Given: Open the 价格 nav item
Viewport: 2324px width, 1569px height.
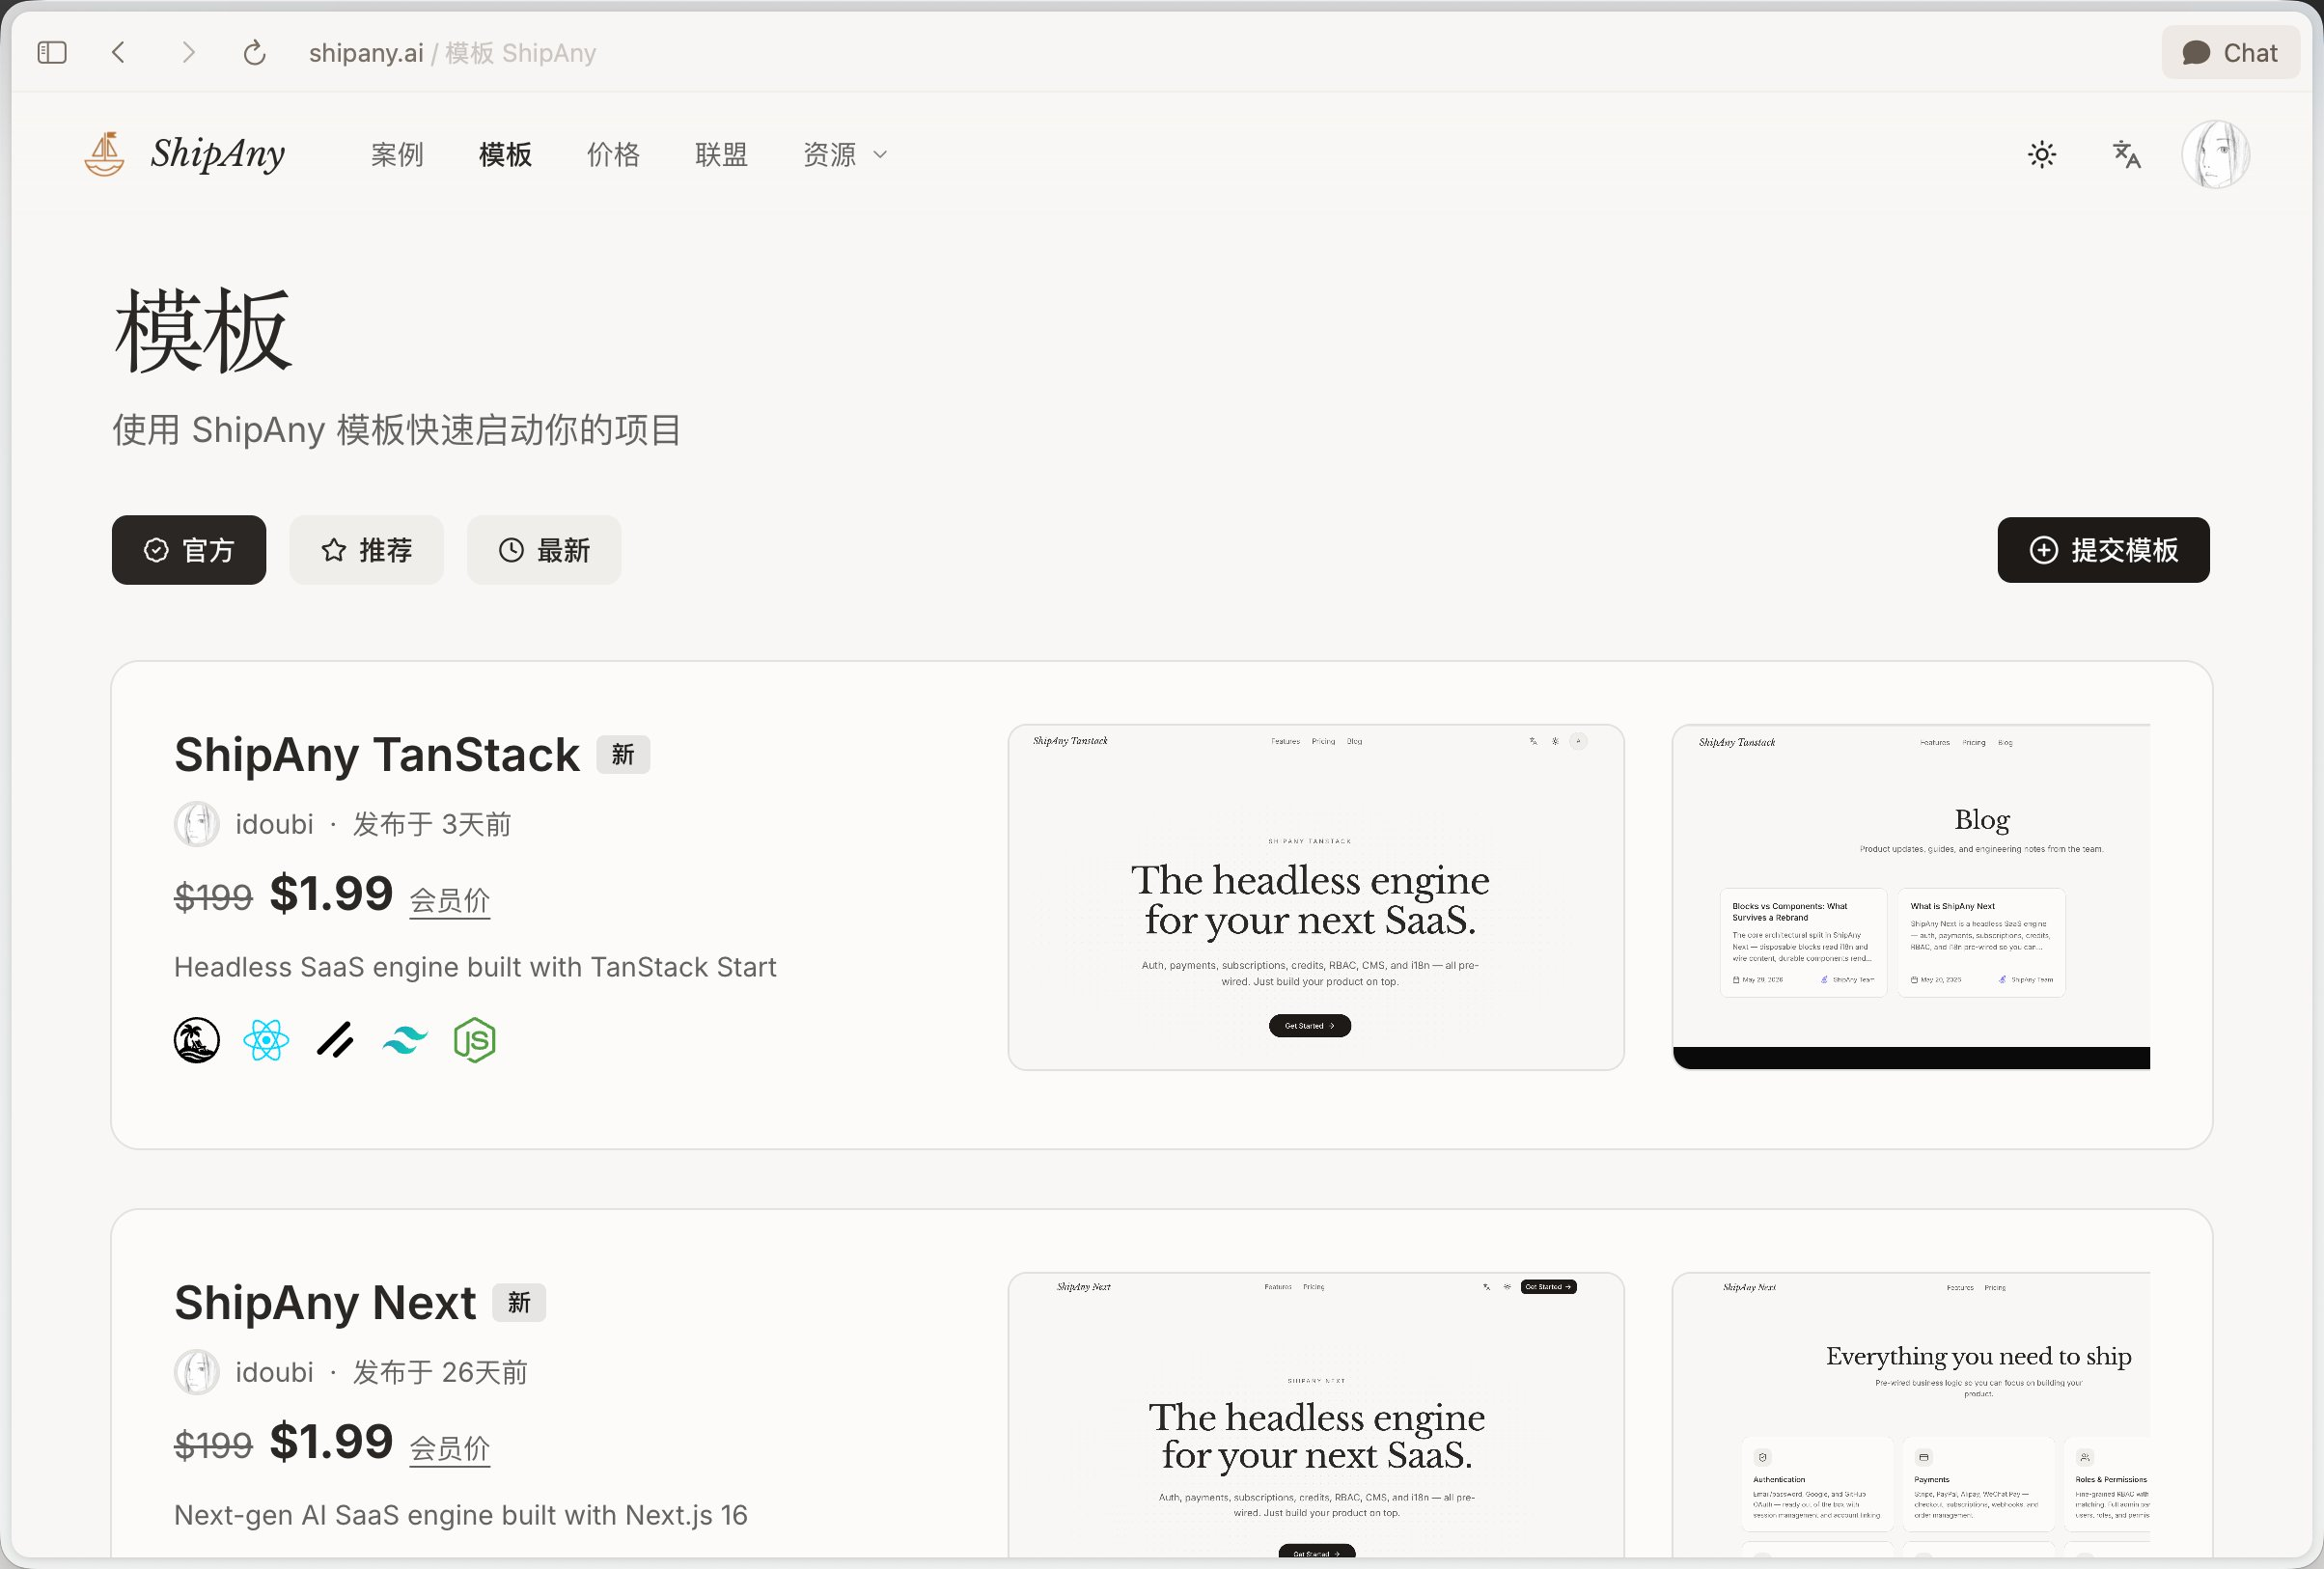Looking at the screenshot, I should point(613,155).
